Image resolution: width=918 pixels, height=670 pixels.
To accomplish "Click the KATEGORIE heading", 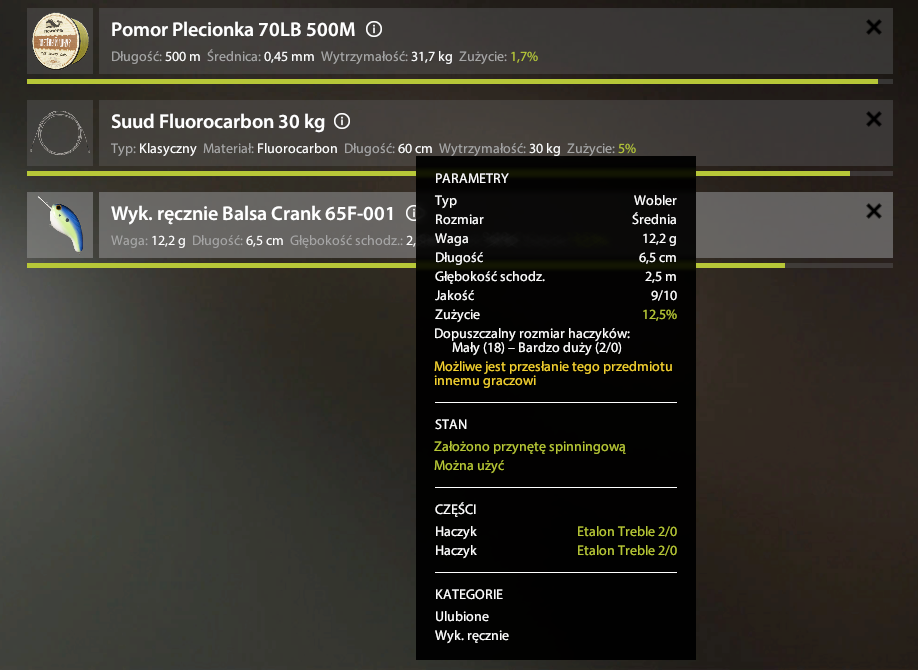I will 469,594.
